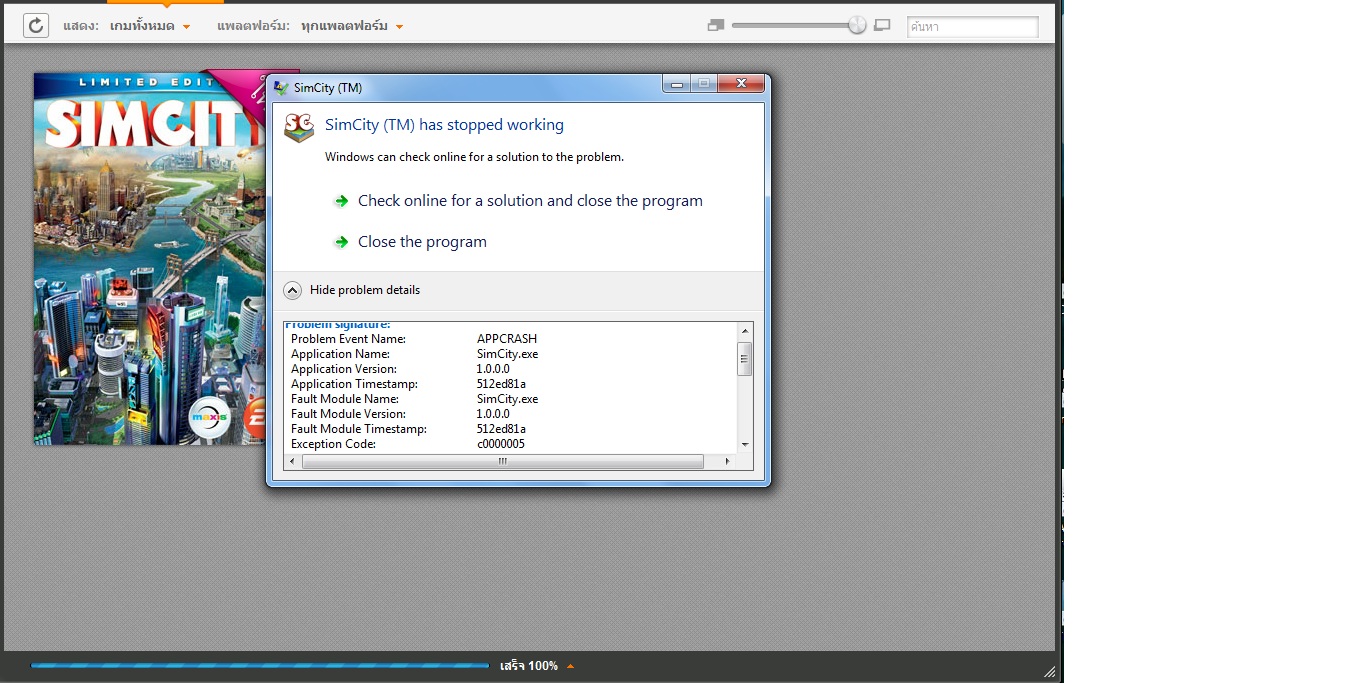This screenshot has width=1367, height=683.
Task: Click the "Exception Code:" label
Action: tap(333, 444)
